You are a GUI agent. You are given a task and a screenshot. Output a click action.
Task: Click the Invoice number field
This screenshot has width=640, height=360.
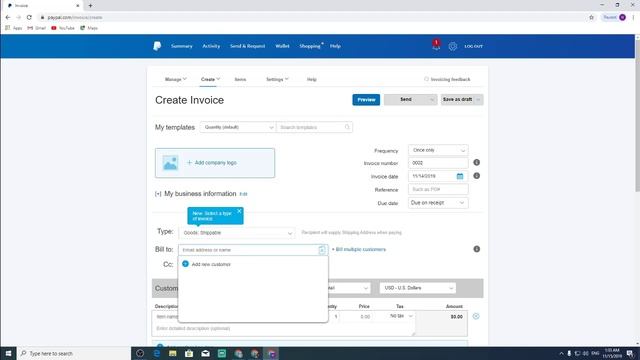pos(438,163)
